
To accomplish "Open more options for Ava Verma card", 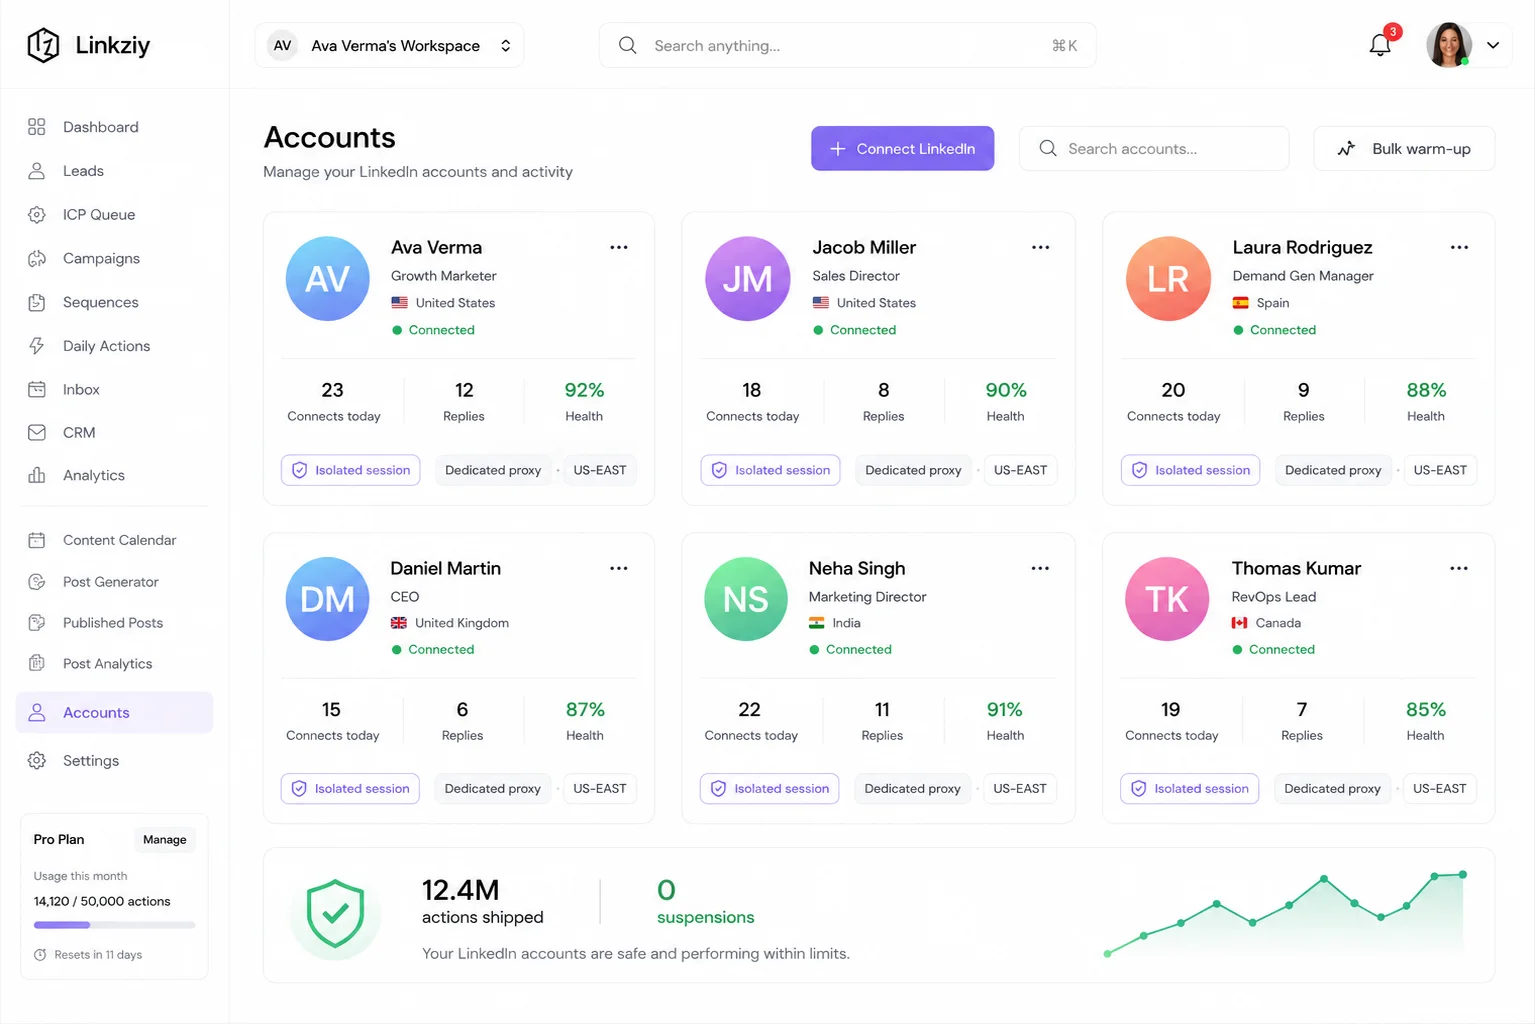I will 619,247.
